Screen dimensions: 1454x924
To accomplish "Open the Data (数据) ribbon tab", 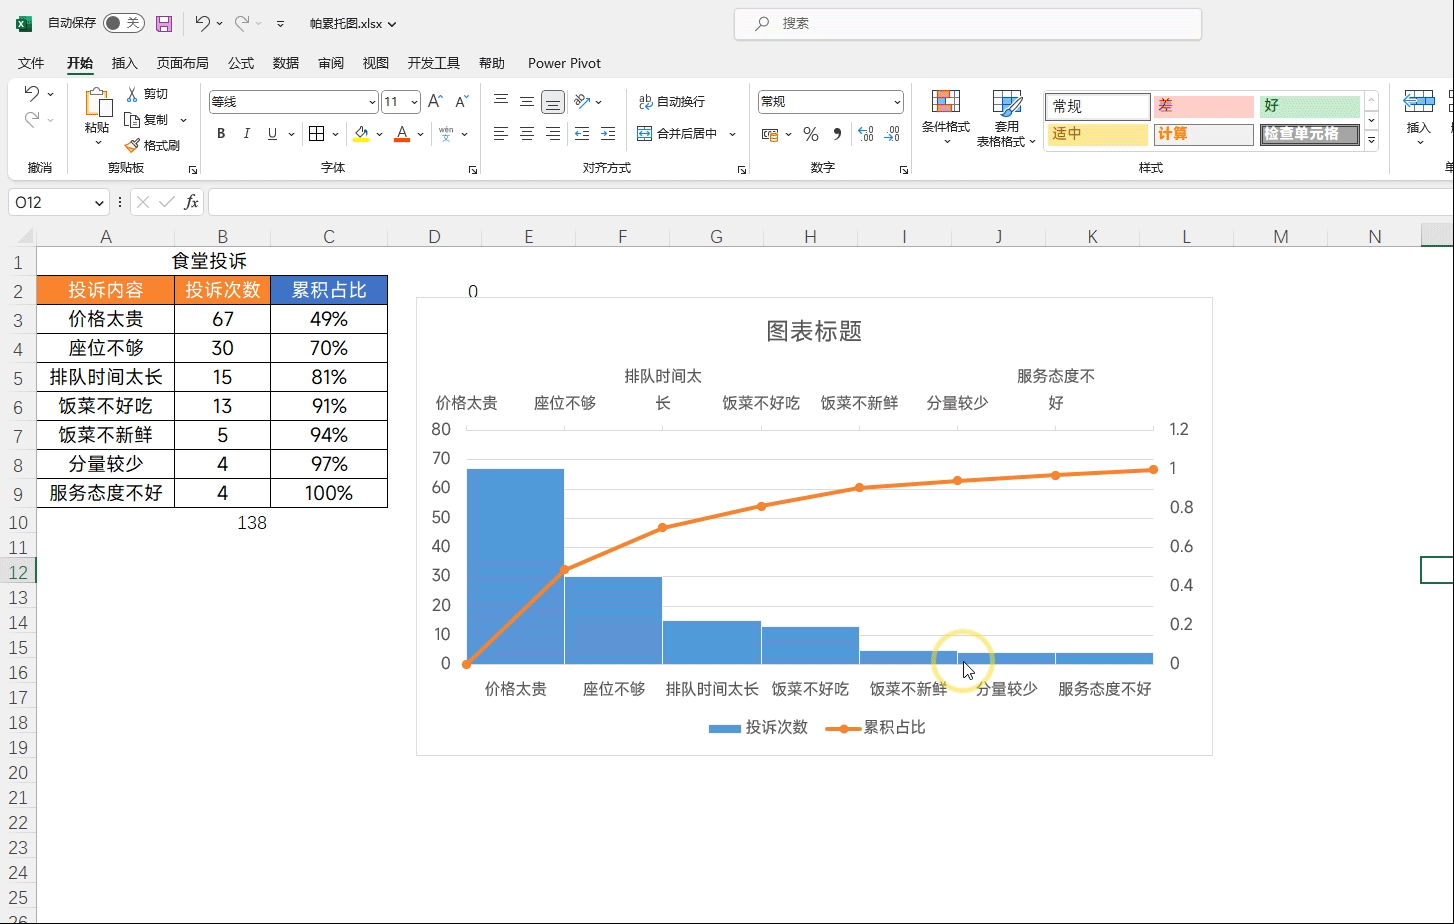I will point(286,63).
